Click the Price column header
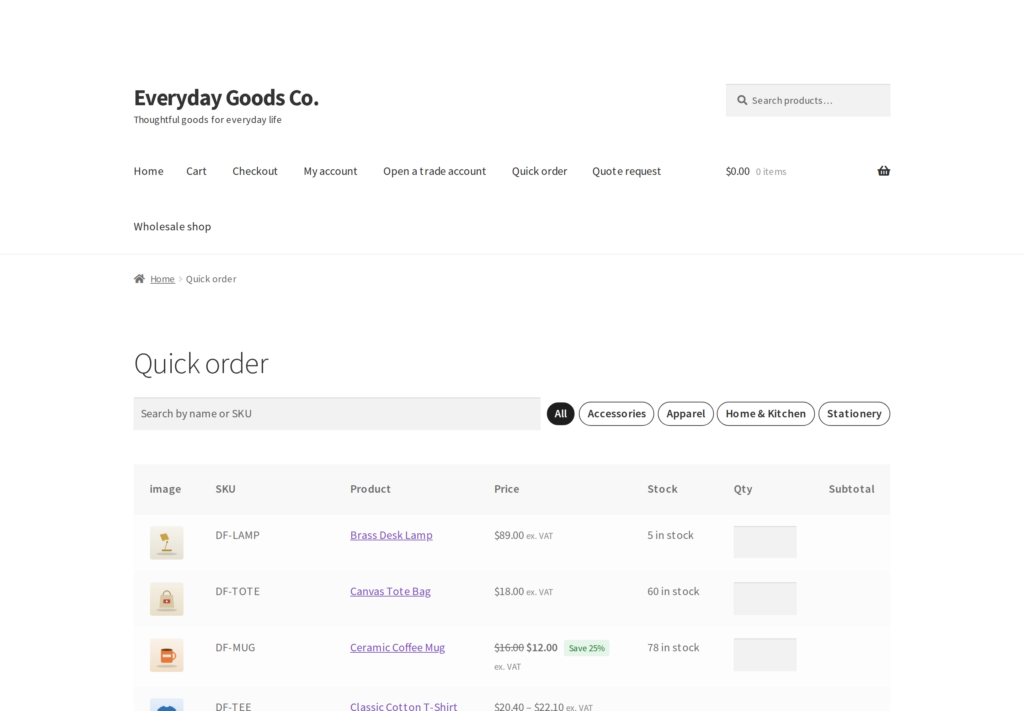This screenshot has width=1024, height=711. pos(506,488)
